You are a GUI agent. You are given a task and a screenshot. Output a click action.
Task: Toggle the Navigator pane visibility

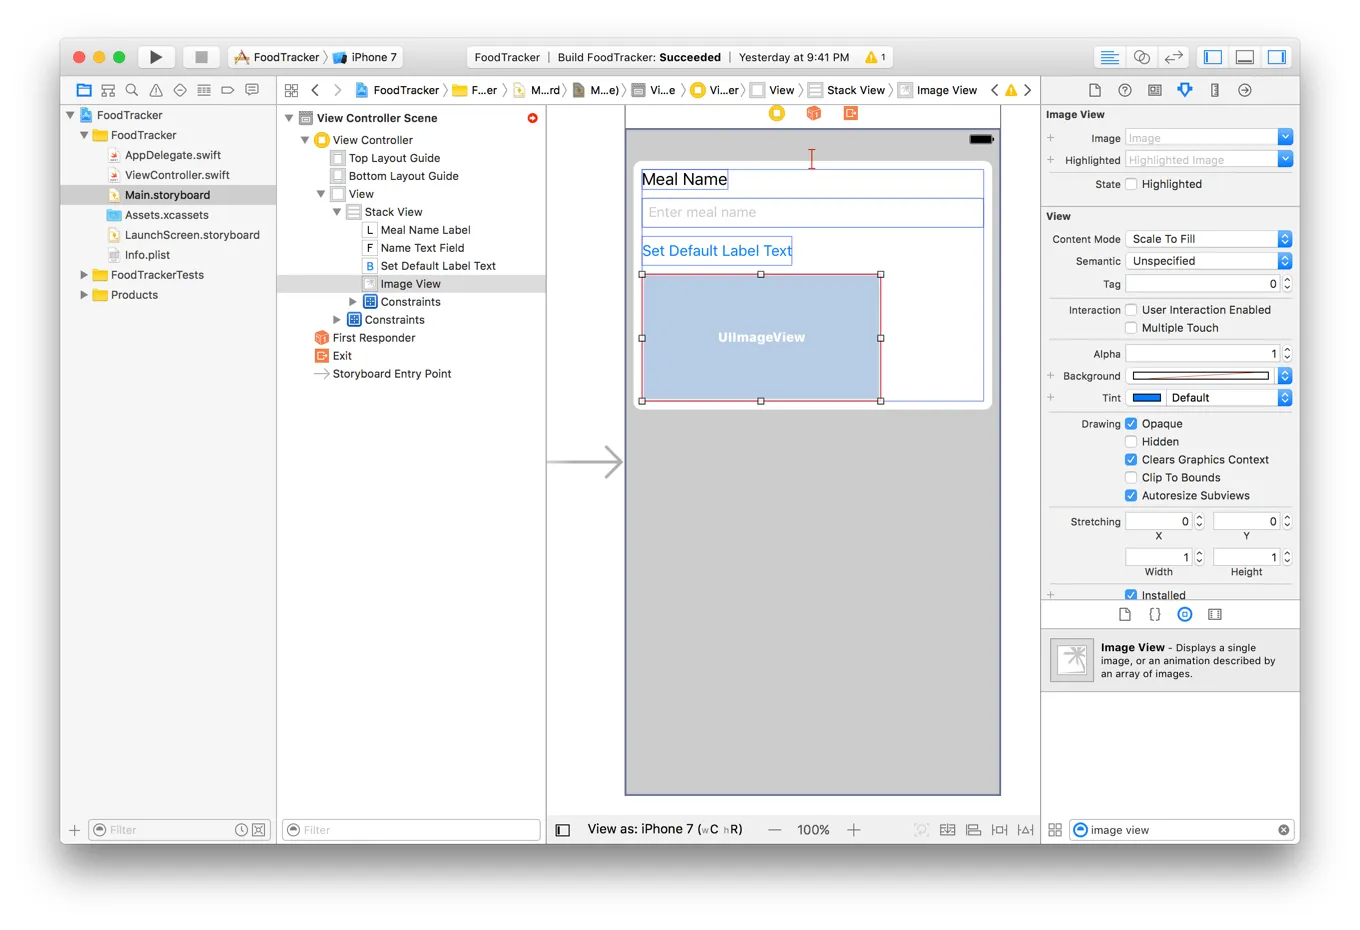(x=1213, y=57)
